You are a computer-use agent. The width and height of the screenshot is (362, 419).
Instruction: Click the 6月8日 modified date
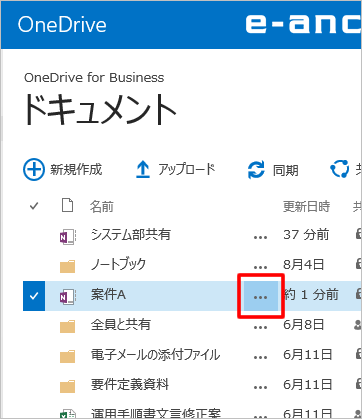pyautogui.click(x=304, y=325)
